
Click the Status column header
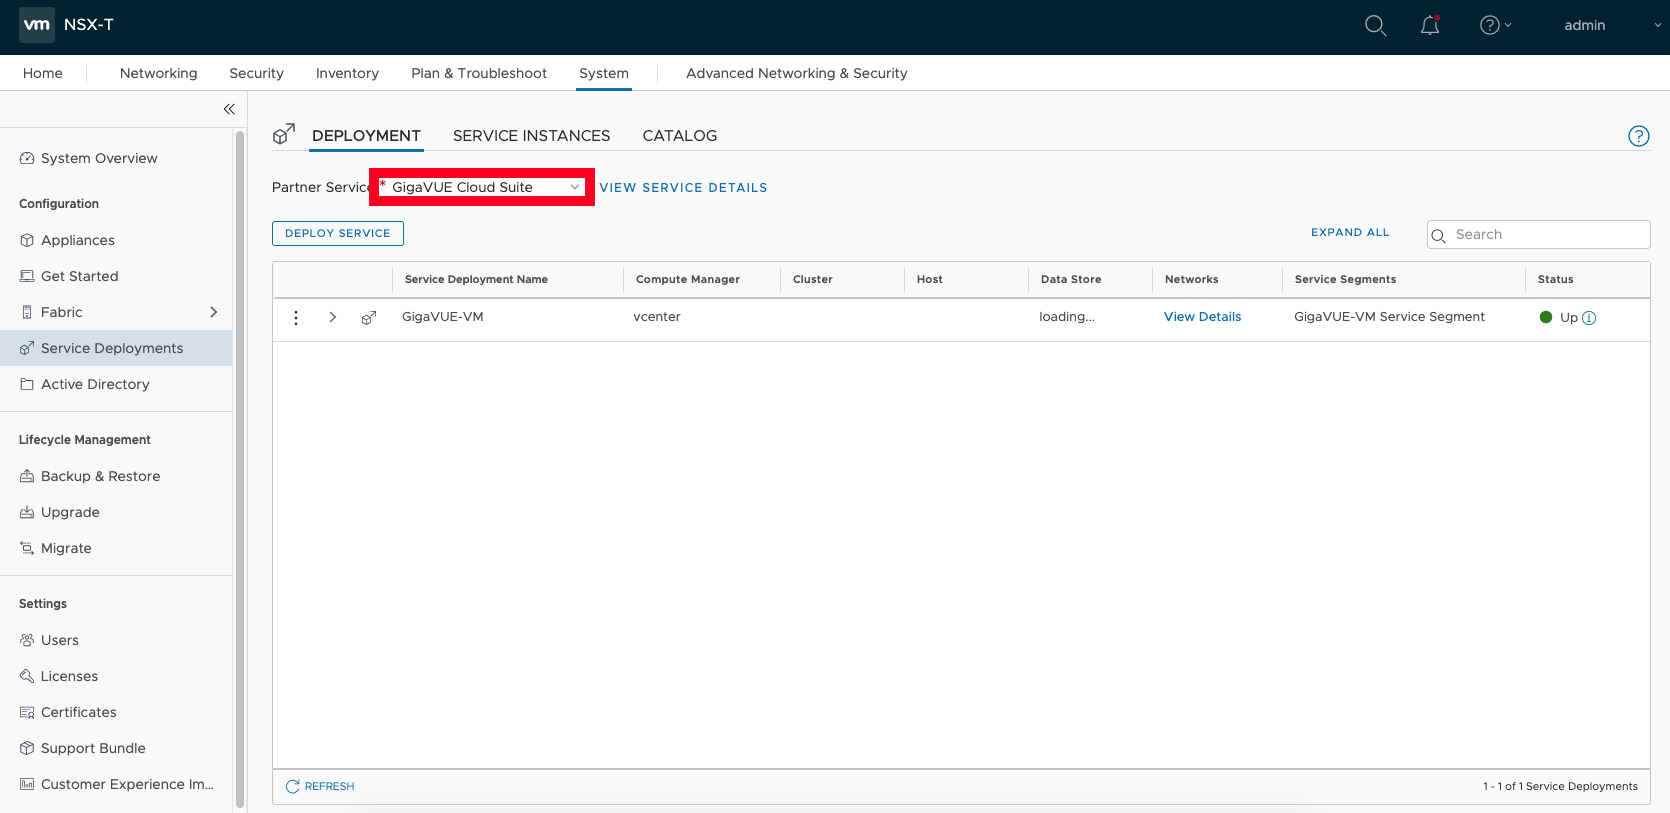[x=1555, y=279]
